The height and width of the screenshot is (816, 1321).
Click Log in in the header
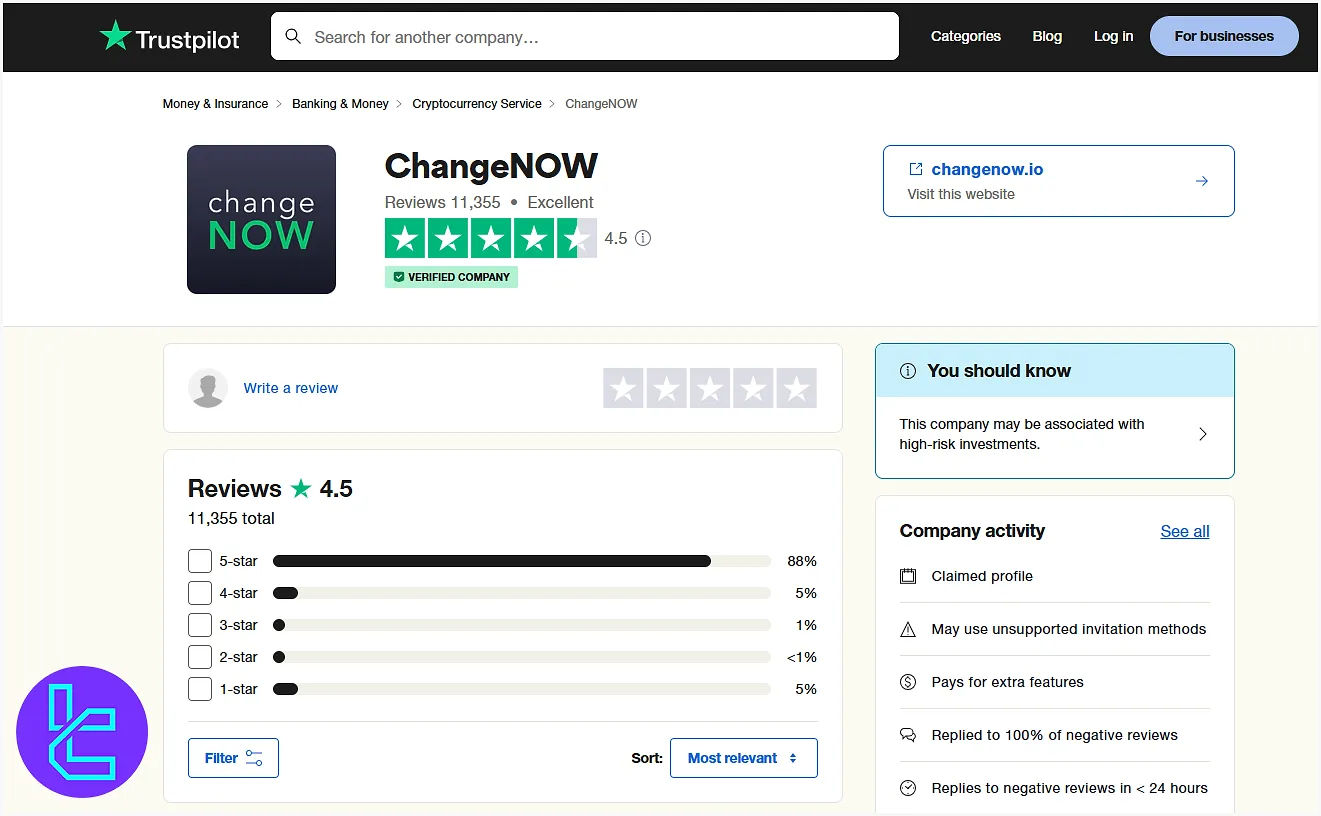[1113, 36]
